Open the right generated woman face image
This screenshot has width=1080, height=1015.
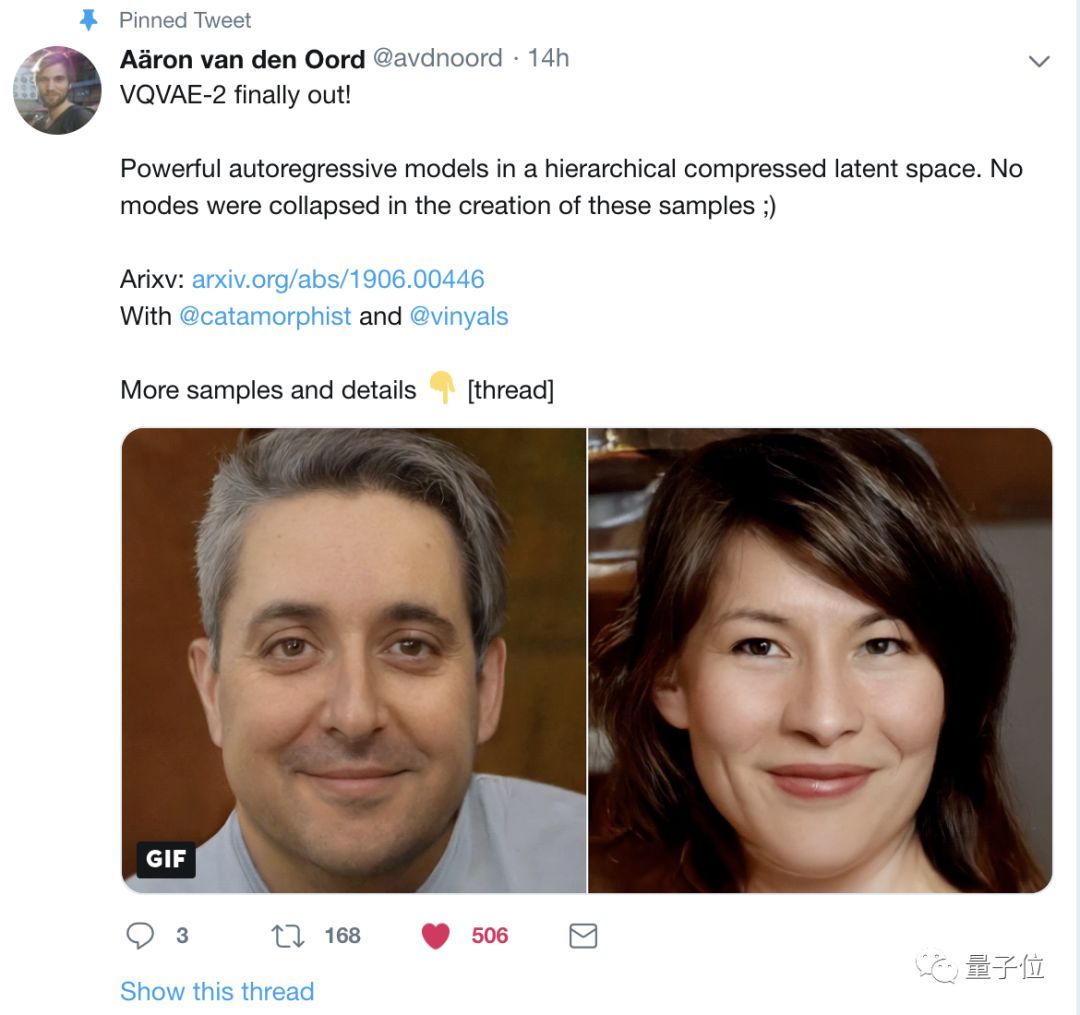[x=820, y=660]
